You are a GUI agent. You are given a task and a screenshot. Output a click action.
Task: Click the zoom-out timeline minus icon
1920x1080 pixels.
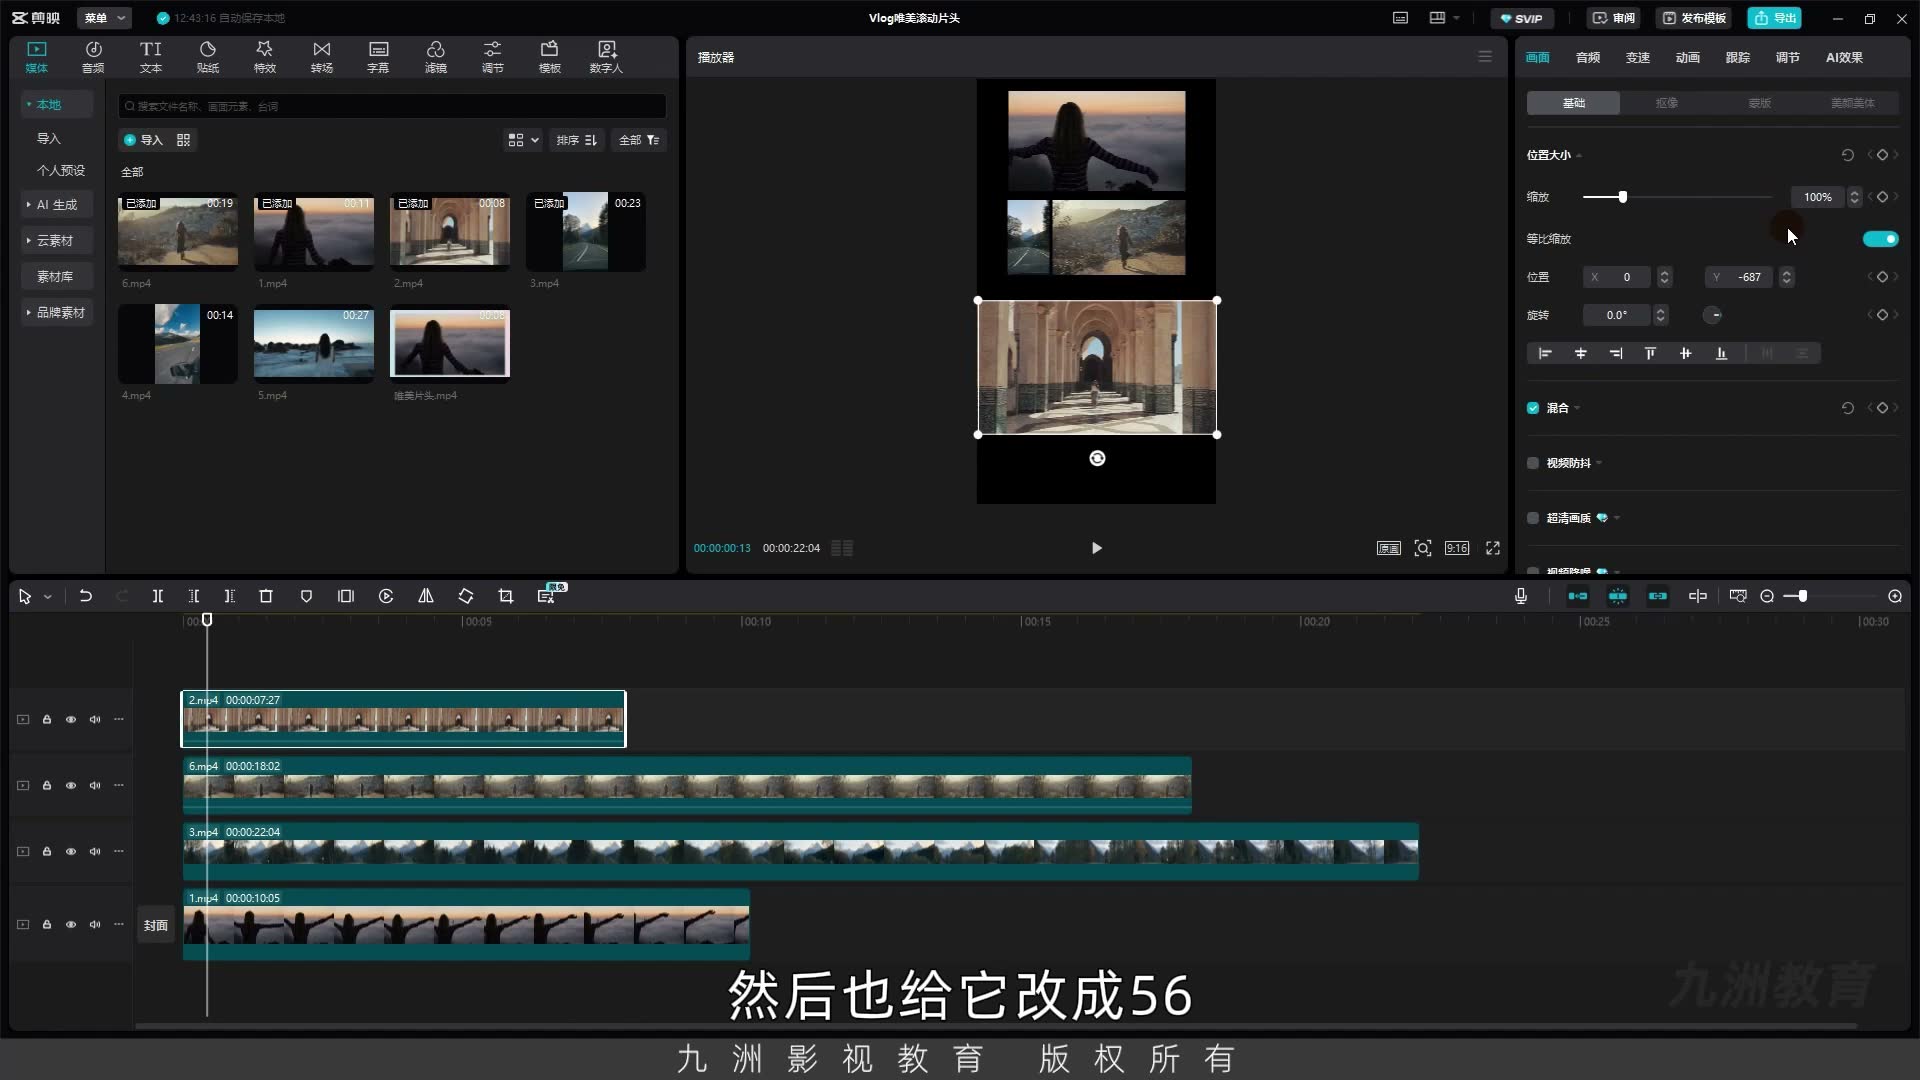point(1767,596)
